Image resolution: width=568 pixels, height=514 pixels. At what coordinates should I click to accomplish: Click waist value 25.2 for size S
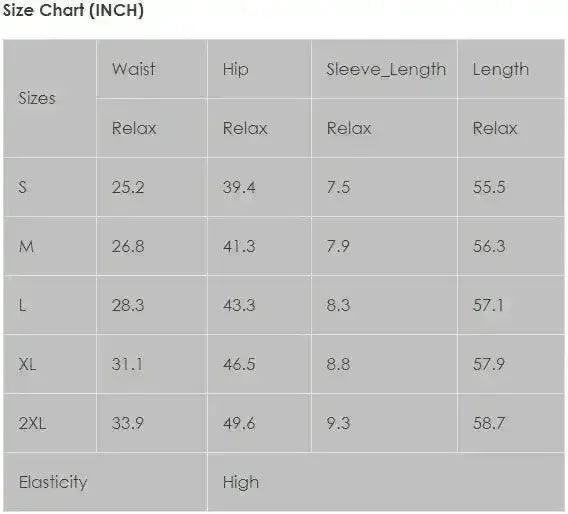pyautogui.click(x=128, y=187)
